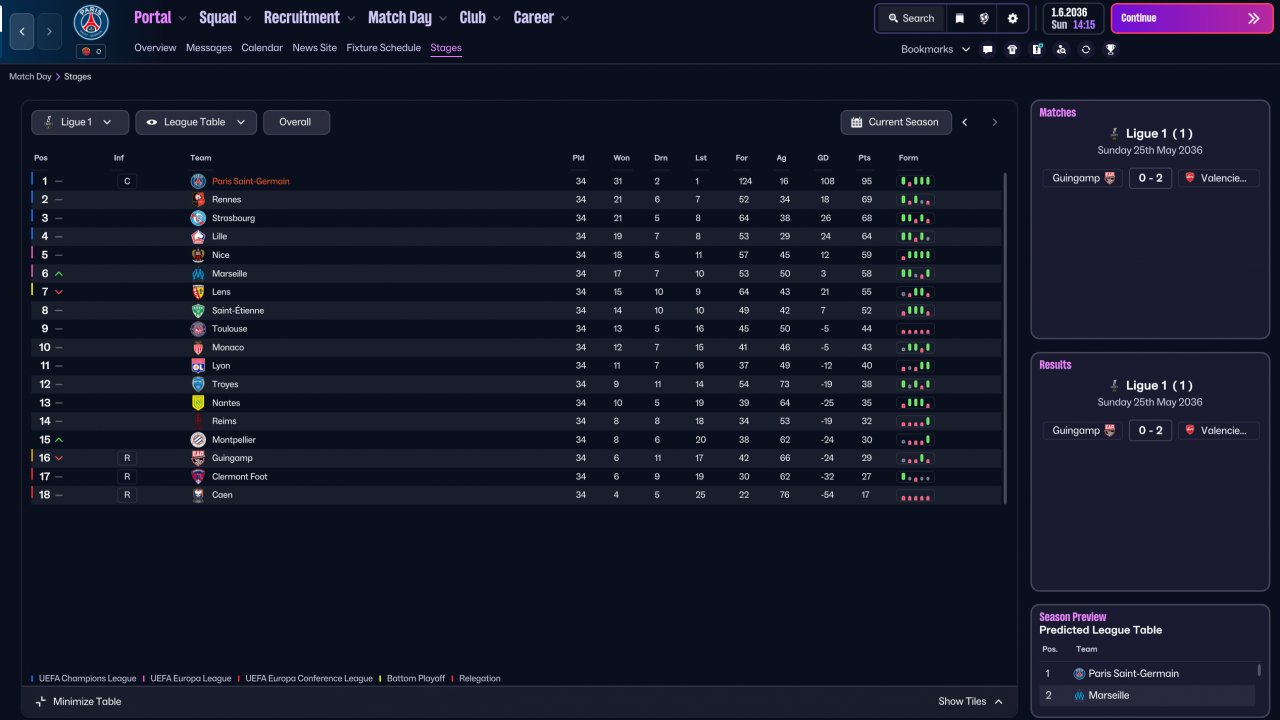Screen dimensions: 1280x720
Task: Click the Rennes club badge
Action: 198,200
